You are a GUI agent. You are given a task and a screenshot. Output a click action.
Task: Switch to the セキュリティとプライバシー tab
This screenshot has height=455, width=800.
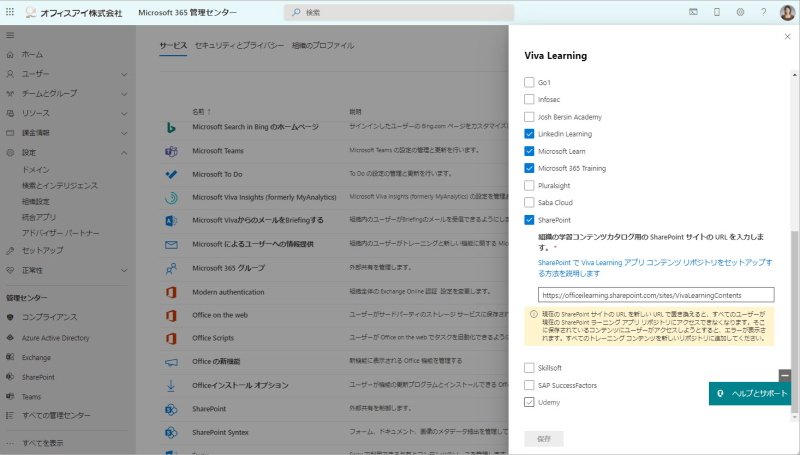(x=239, y=45)
